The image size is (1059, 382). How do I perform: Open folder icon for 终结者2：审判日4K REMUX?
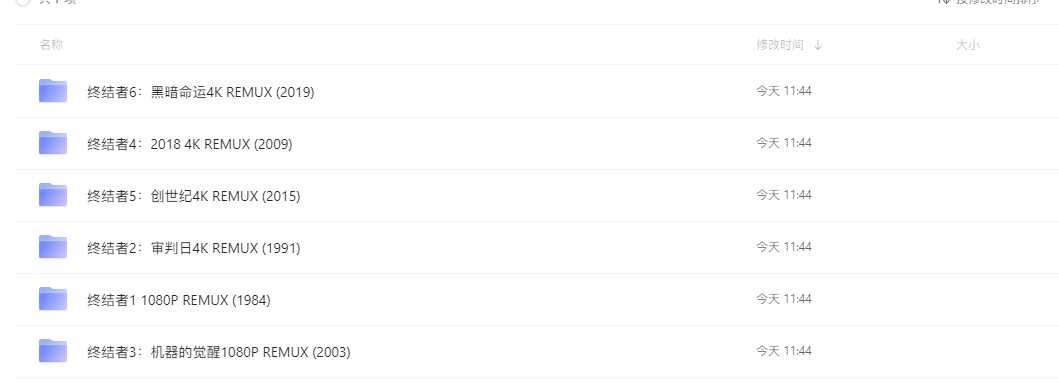click(53, 247)
